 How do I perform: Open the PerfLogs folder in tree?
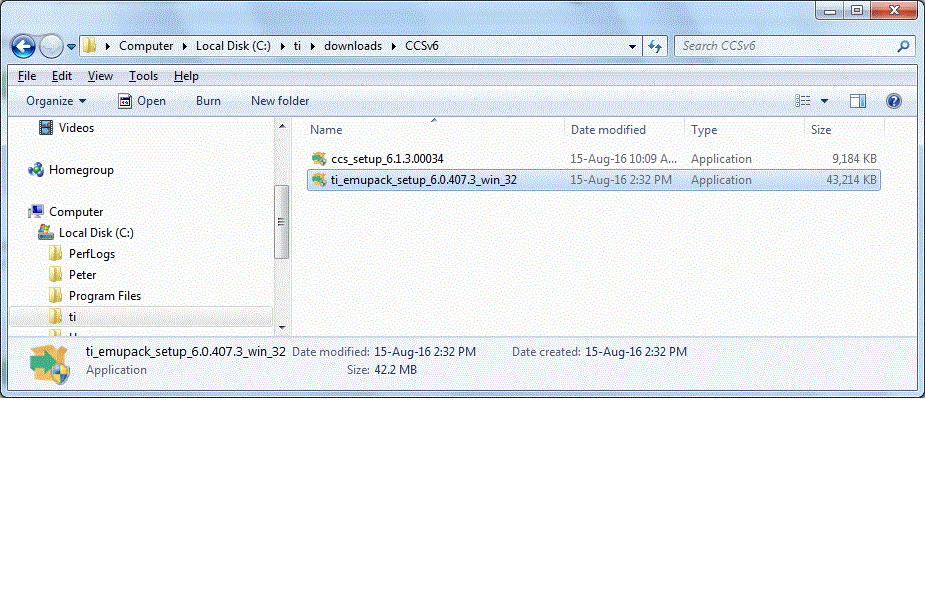click(x=91, y=254)
